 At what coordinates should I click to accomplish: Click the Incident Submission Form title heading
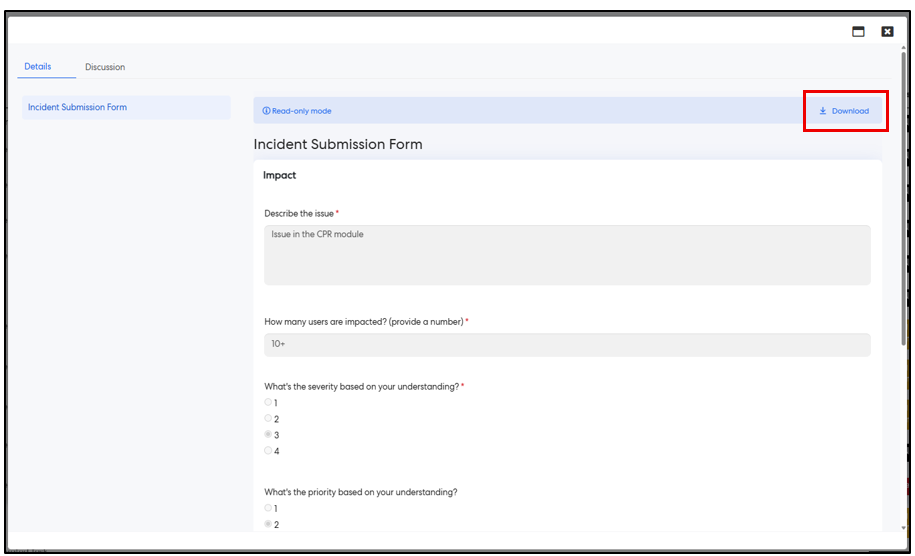click(338, 145)
